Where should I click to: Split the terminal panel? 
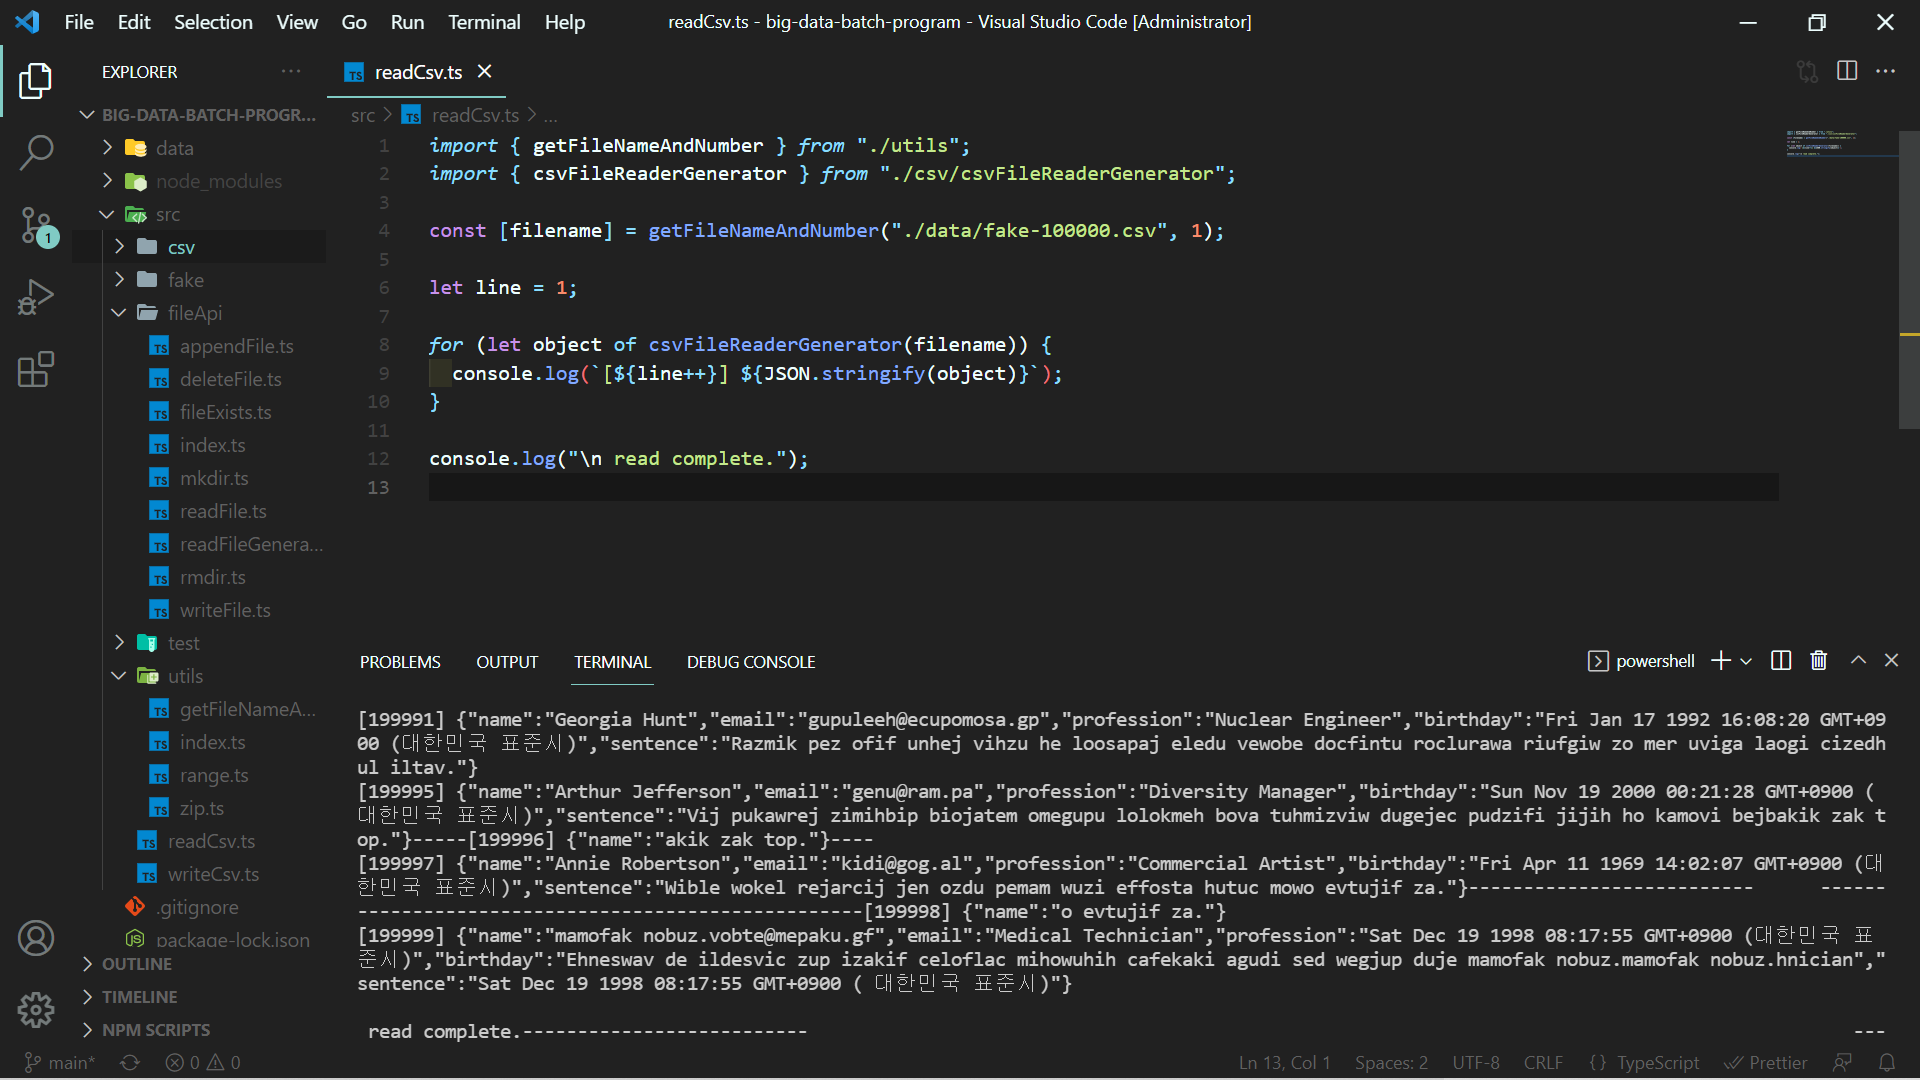click(1781, 661)
